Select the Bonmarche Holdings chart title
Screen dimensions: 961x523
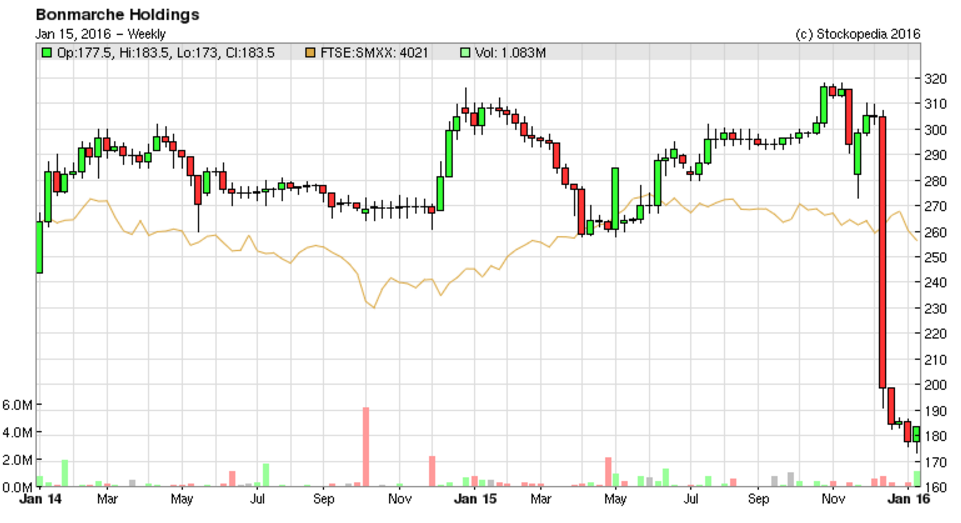pos(118,15)
